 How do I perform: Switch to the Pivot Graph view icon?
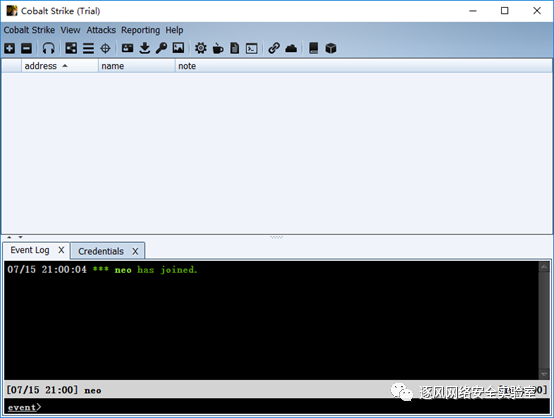point(71,48)
